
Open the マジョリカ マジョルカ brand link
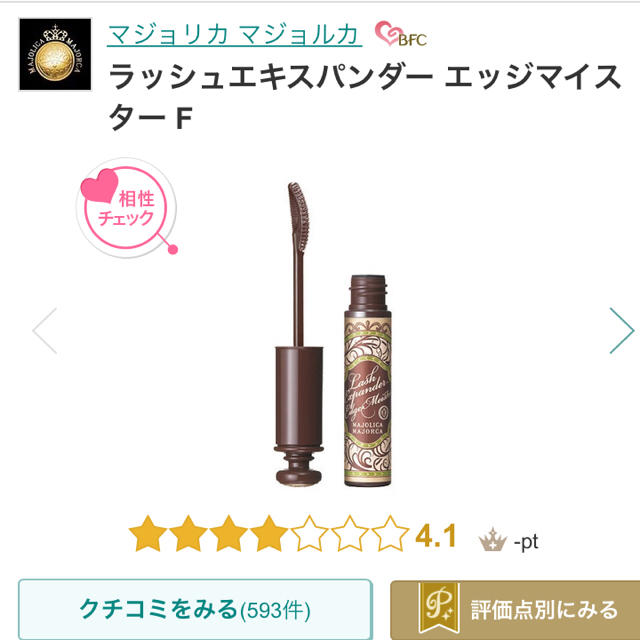[234, 34]
